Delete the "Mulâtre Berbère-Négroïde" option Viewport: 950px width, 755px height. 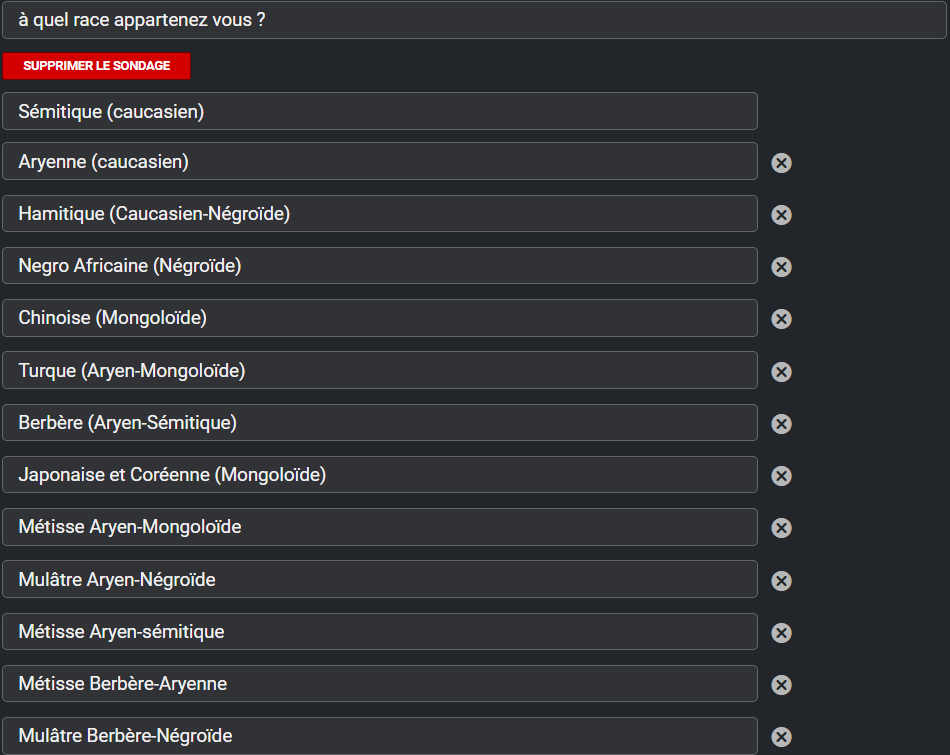coord(782,737)
